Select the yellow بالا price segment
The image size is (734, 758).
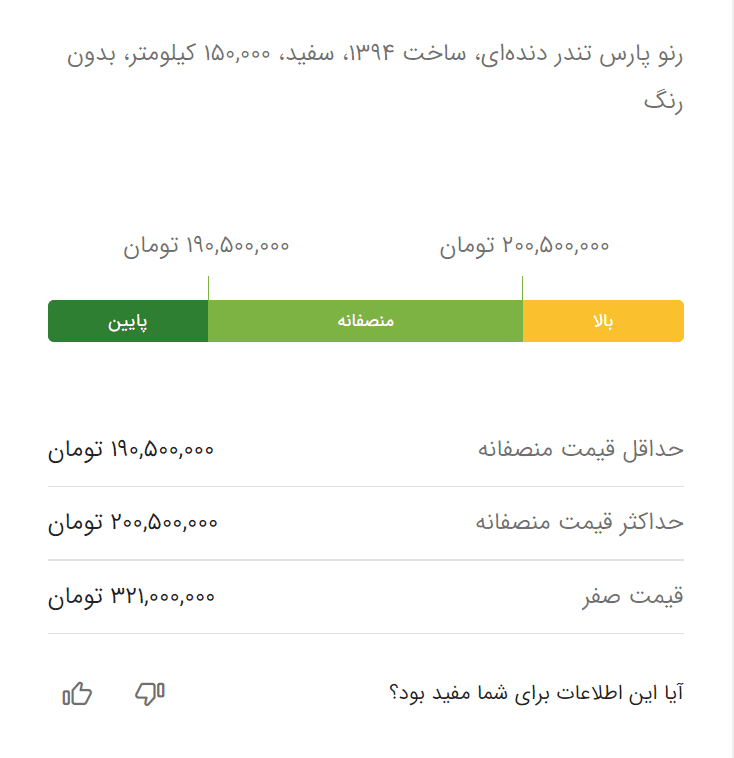pos(603,321)
